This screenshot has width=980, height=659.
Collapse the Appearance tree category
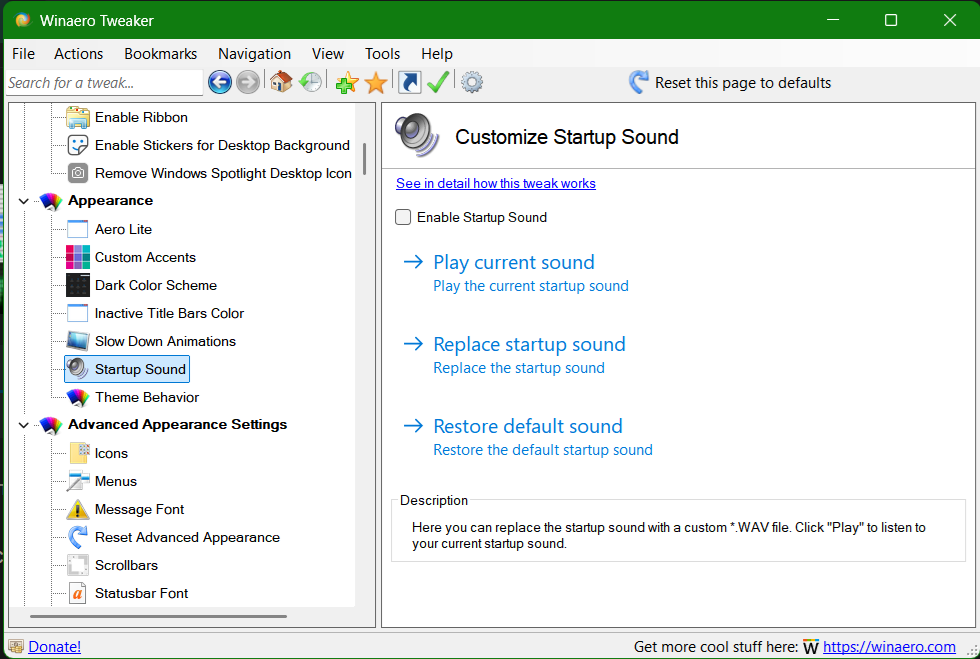[x=24, y=201]
